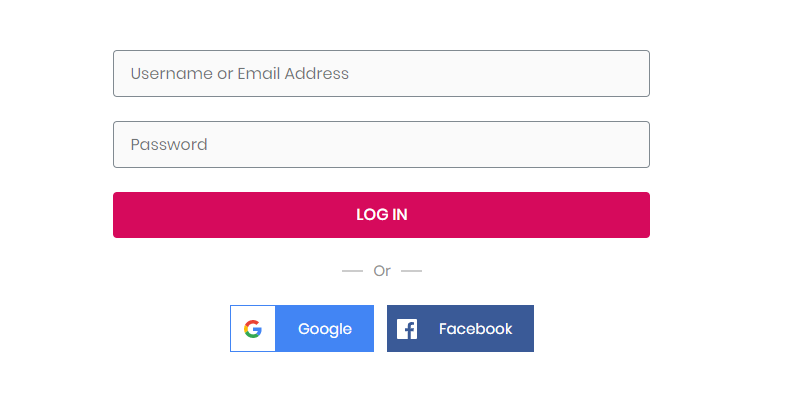Viewport: 794px width, 399px height.
Task: Click the 'LOG IN' text on the button
Action: click(x=382, y=215)
